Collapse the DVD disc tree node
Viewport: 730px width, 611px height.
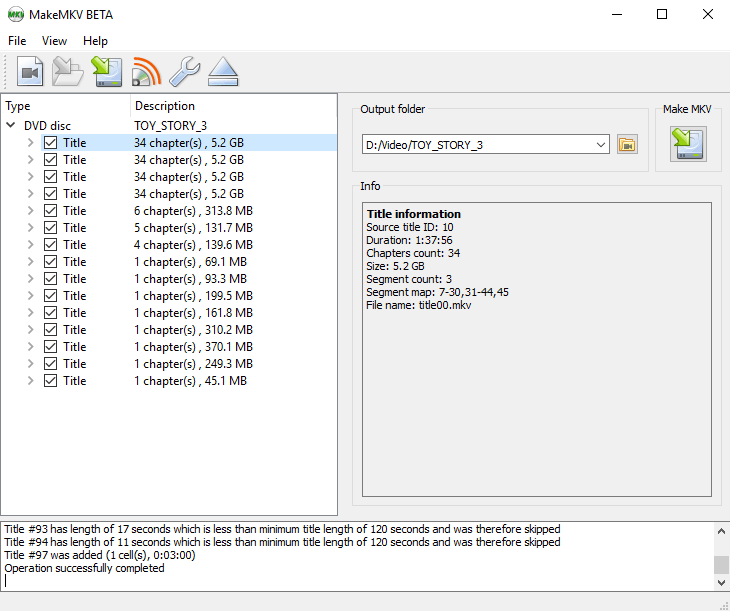10,125
